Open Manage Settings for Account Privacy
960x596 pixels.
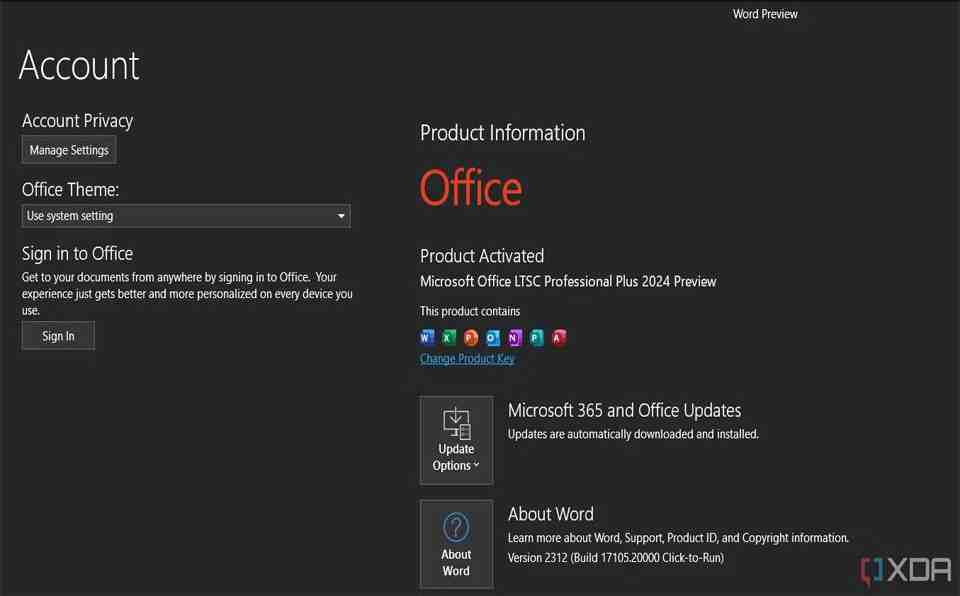coord(69,150)
